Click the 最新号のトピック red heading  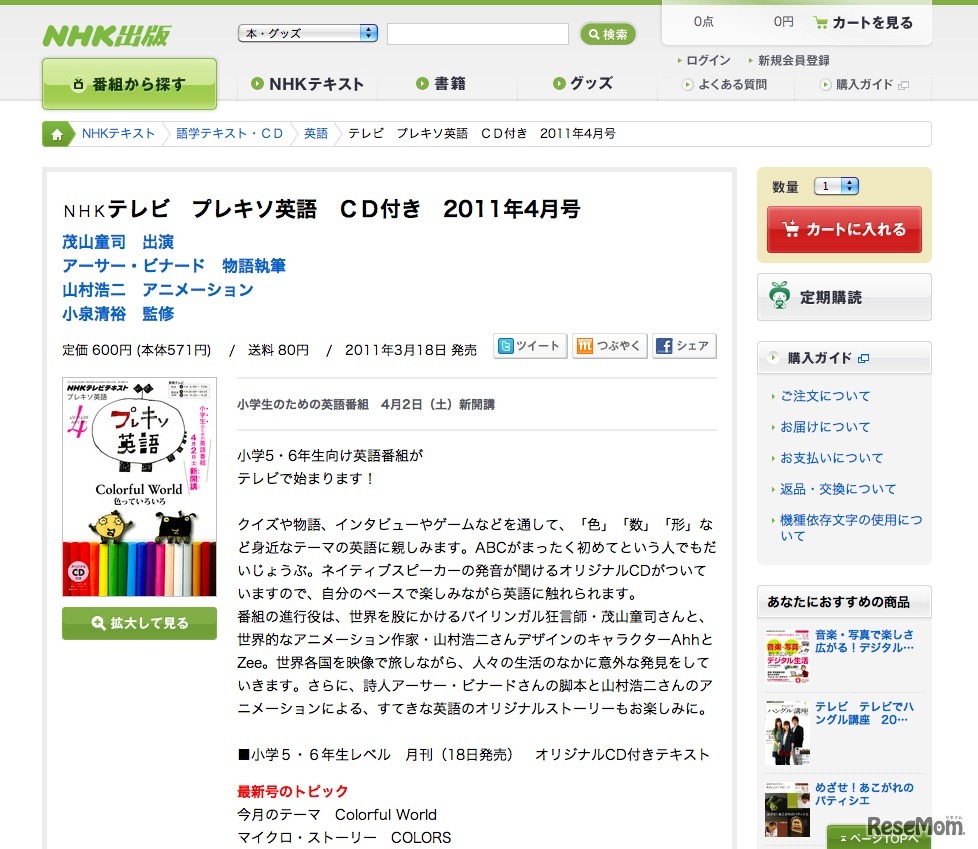(x=293, y=791)
